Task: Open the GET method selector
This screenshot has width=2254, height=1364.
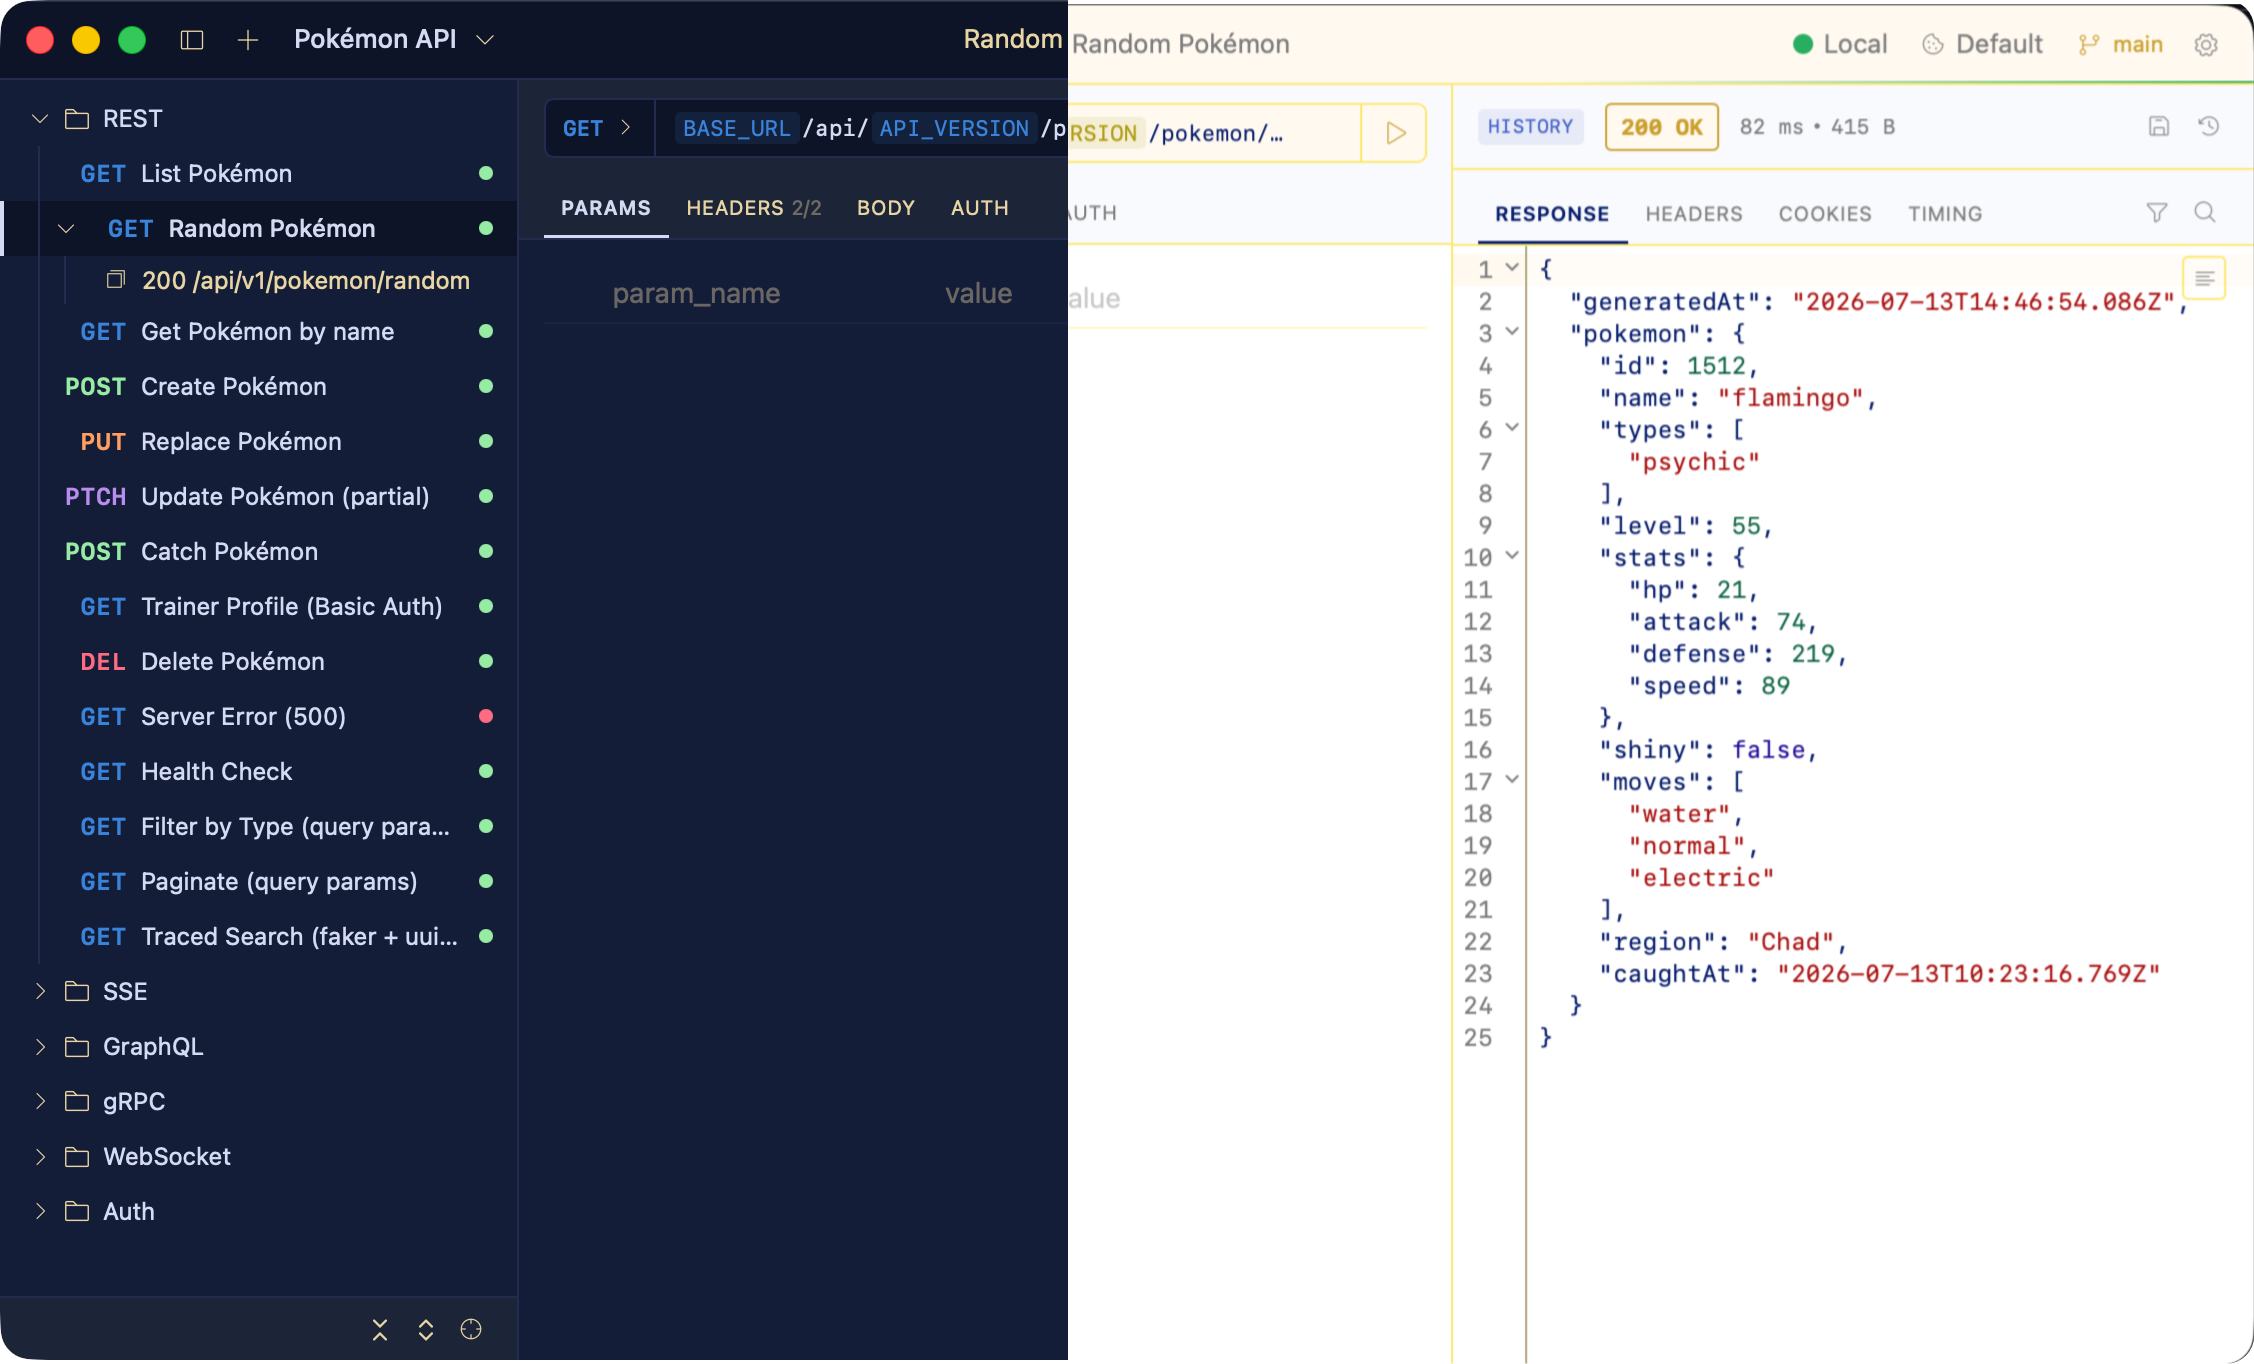Action: tap(598, 128)
